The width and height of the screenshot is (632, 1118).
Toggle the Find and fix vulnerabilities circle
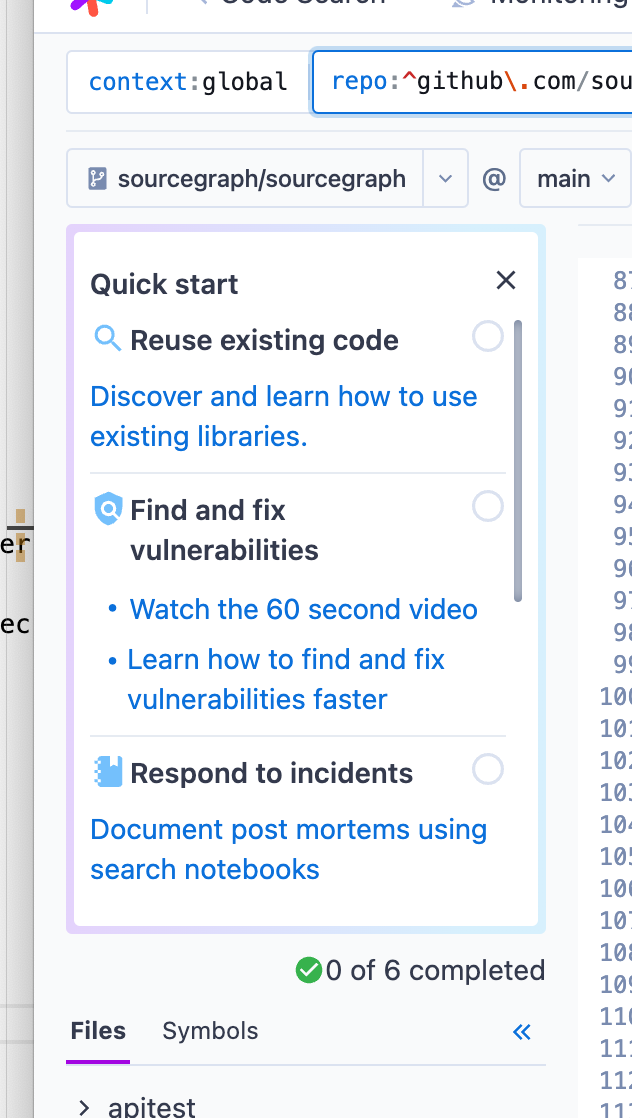click(488, 507)
